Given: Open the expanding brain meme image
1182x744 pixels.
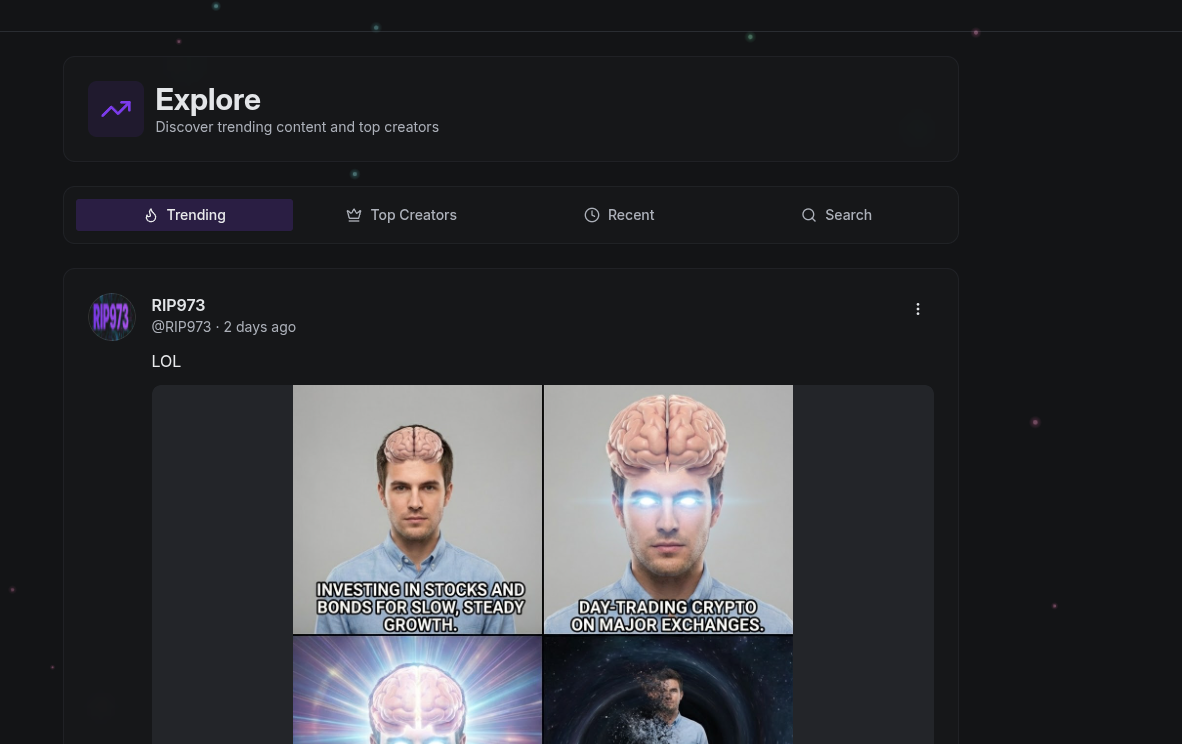Looking at the screenshot, I should pos(543,565).
